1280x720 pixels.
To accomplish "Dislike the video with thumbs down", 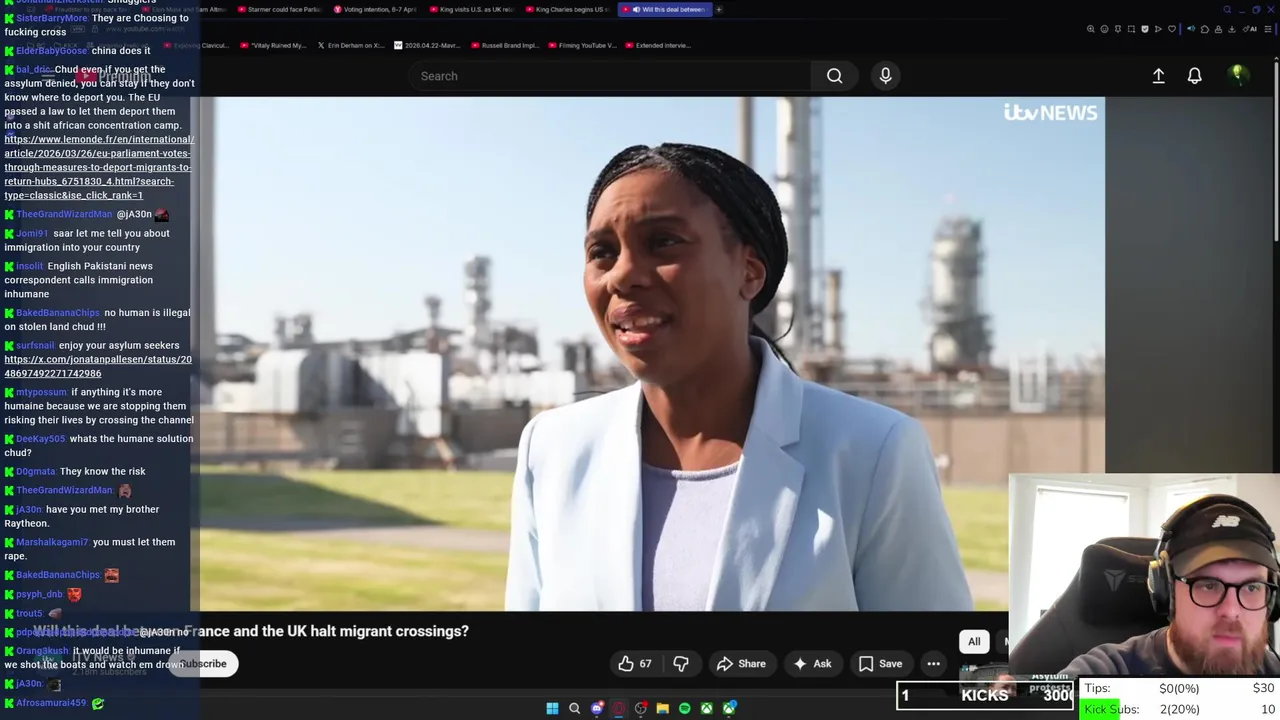I will click(x=681, y=664).
